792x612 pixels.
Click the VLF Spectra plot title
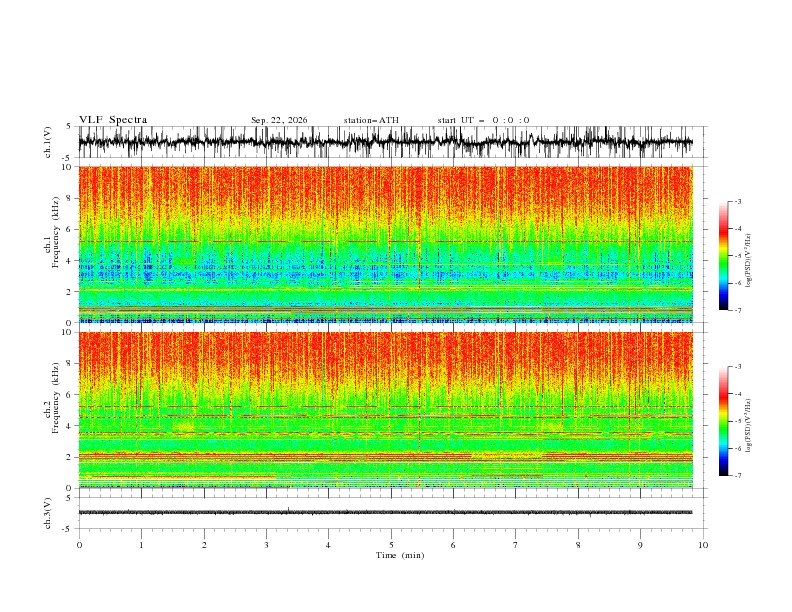(x=113, y=120)
